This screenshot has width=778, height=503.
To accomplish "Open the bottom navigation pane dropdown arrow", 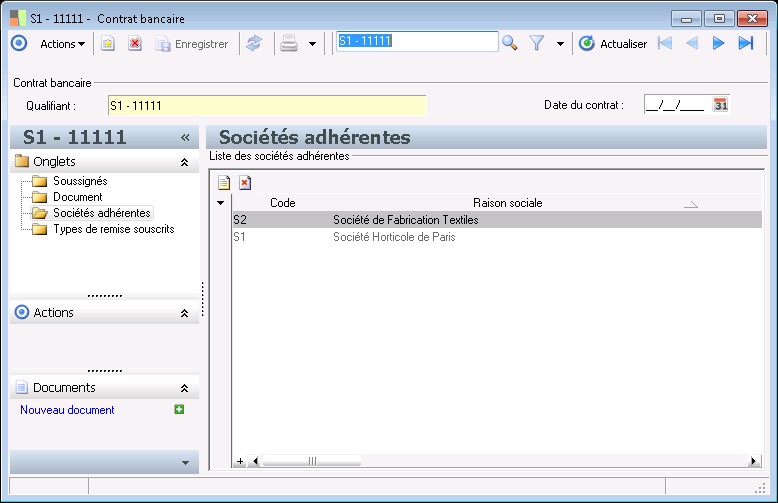I will (185, 463).
